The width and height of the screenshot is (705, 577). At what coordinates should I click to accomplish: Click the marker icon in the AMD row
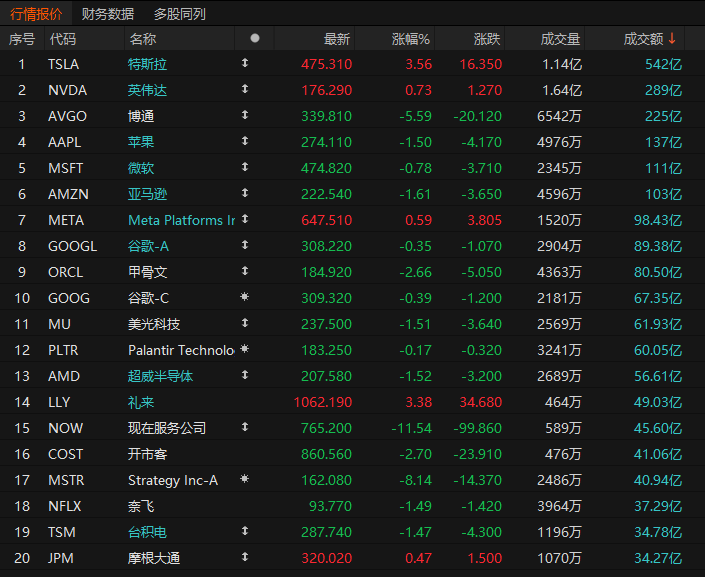pyautogui.click(x=245, y=375)
